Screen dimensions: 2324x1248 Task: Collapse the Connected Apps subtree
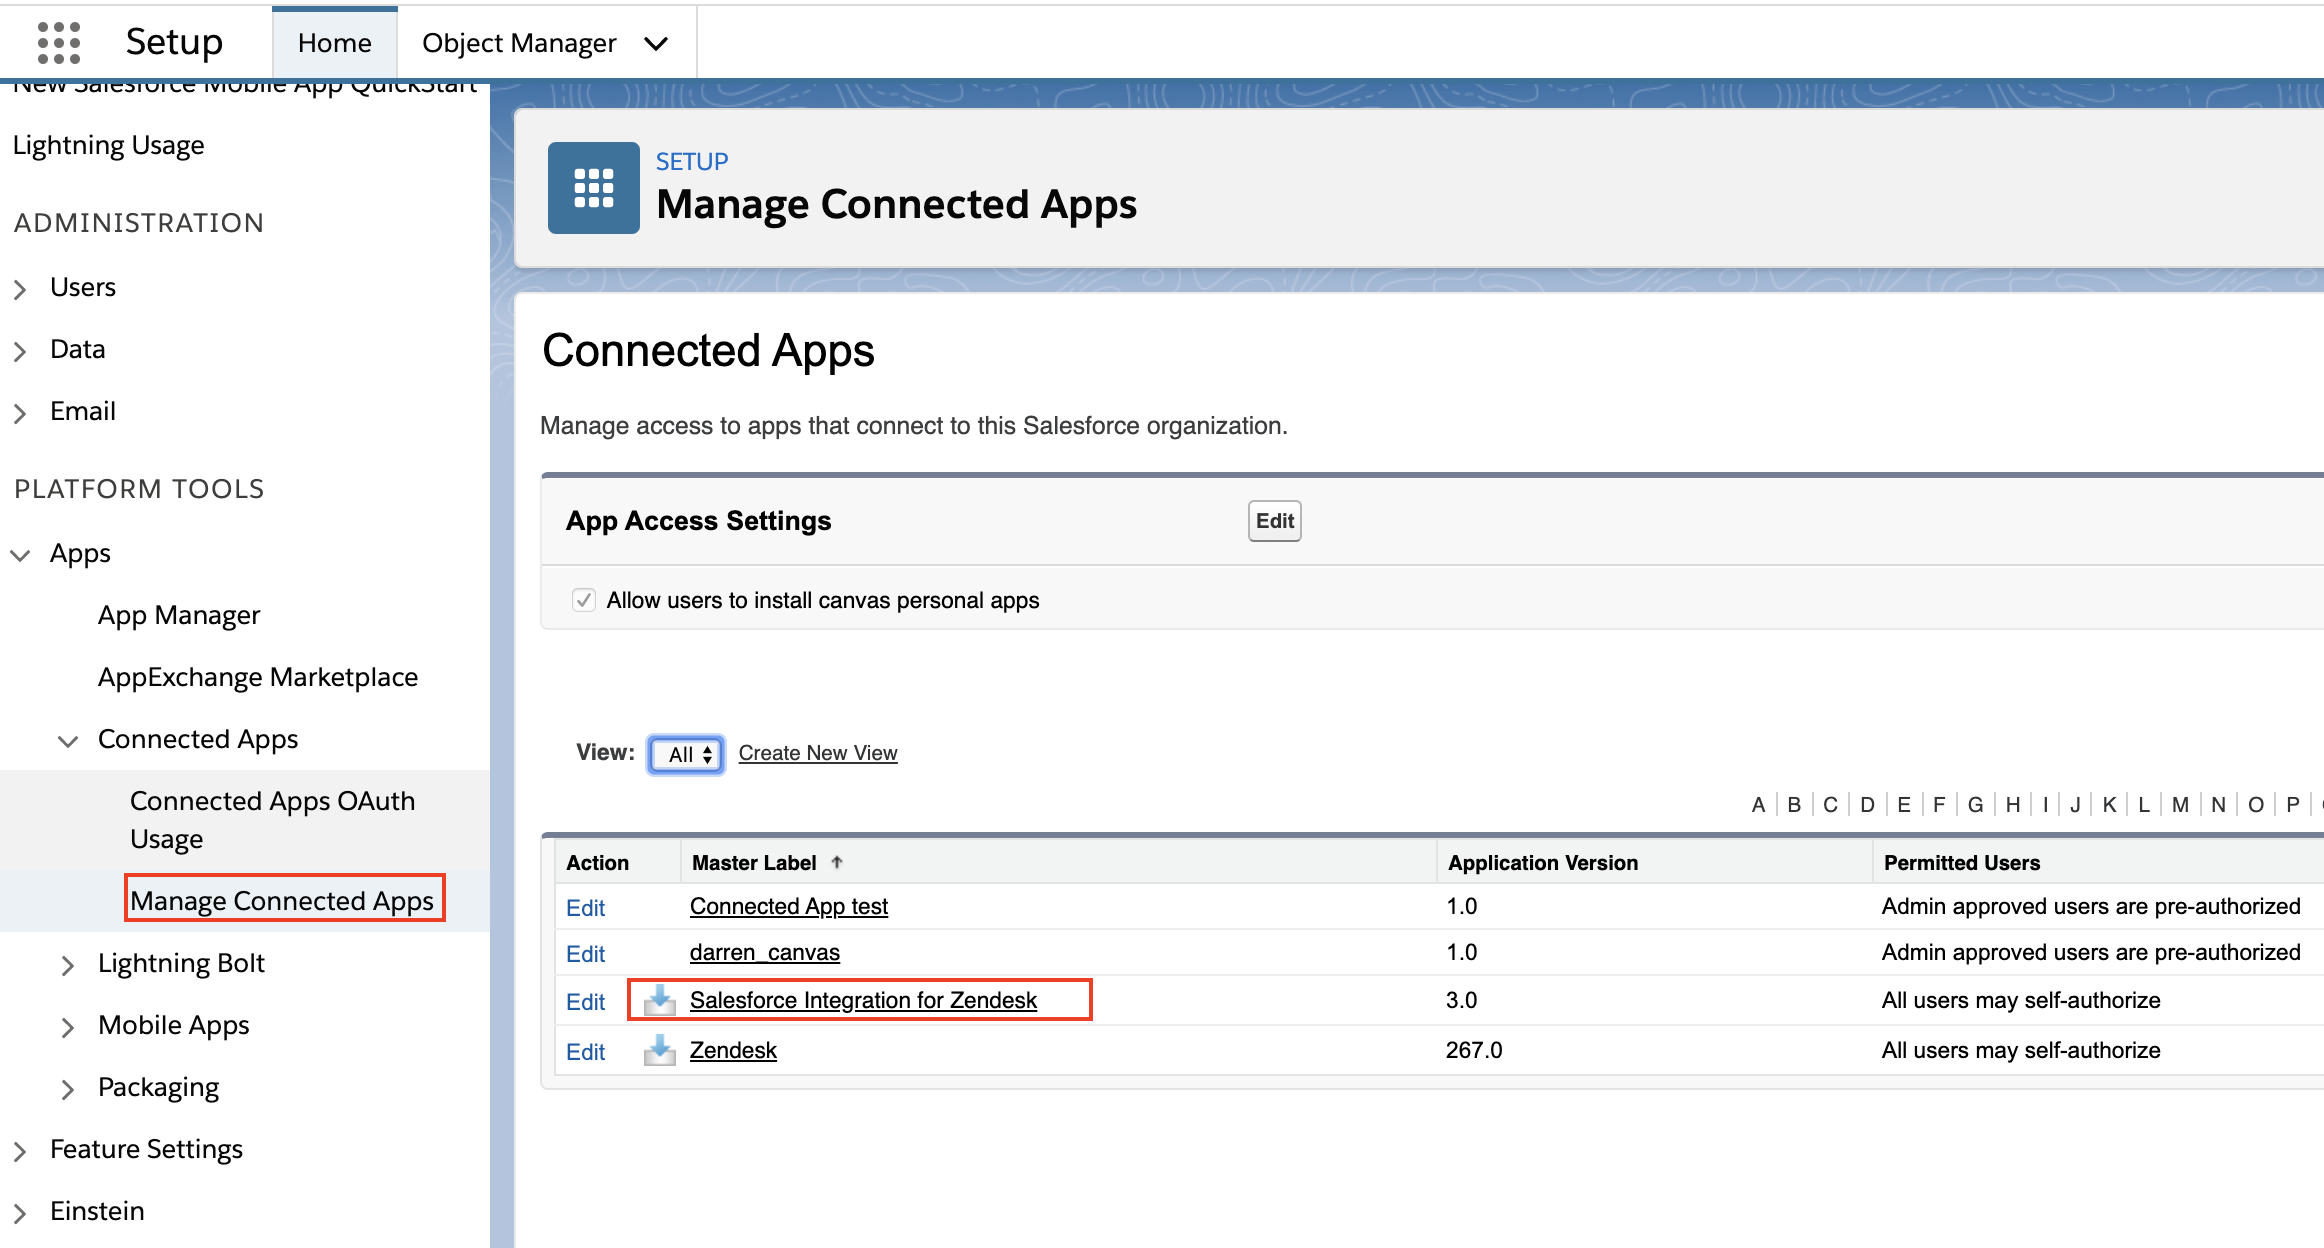coord(68,740)
